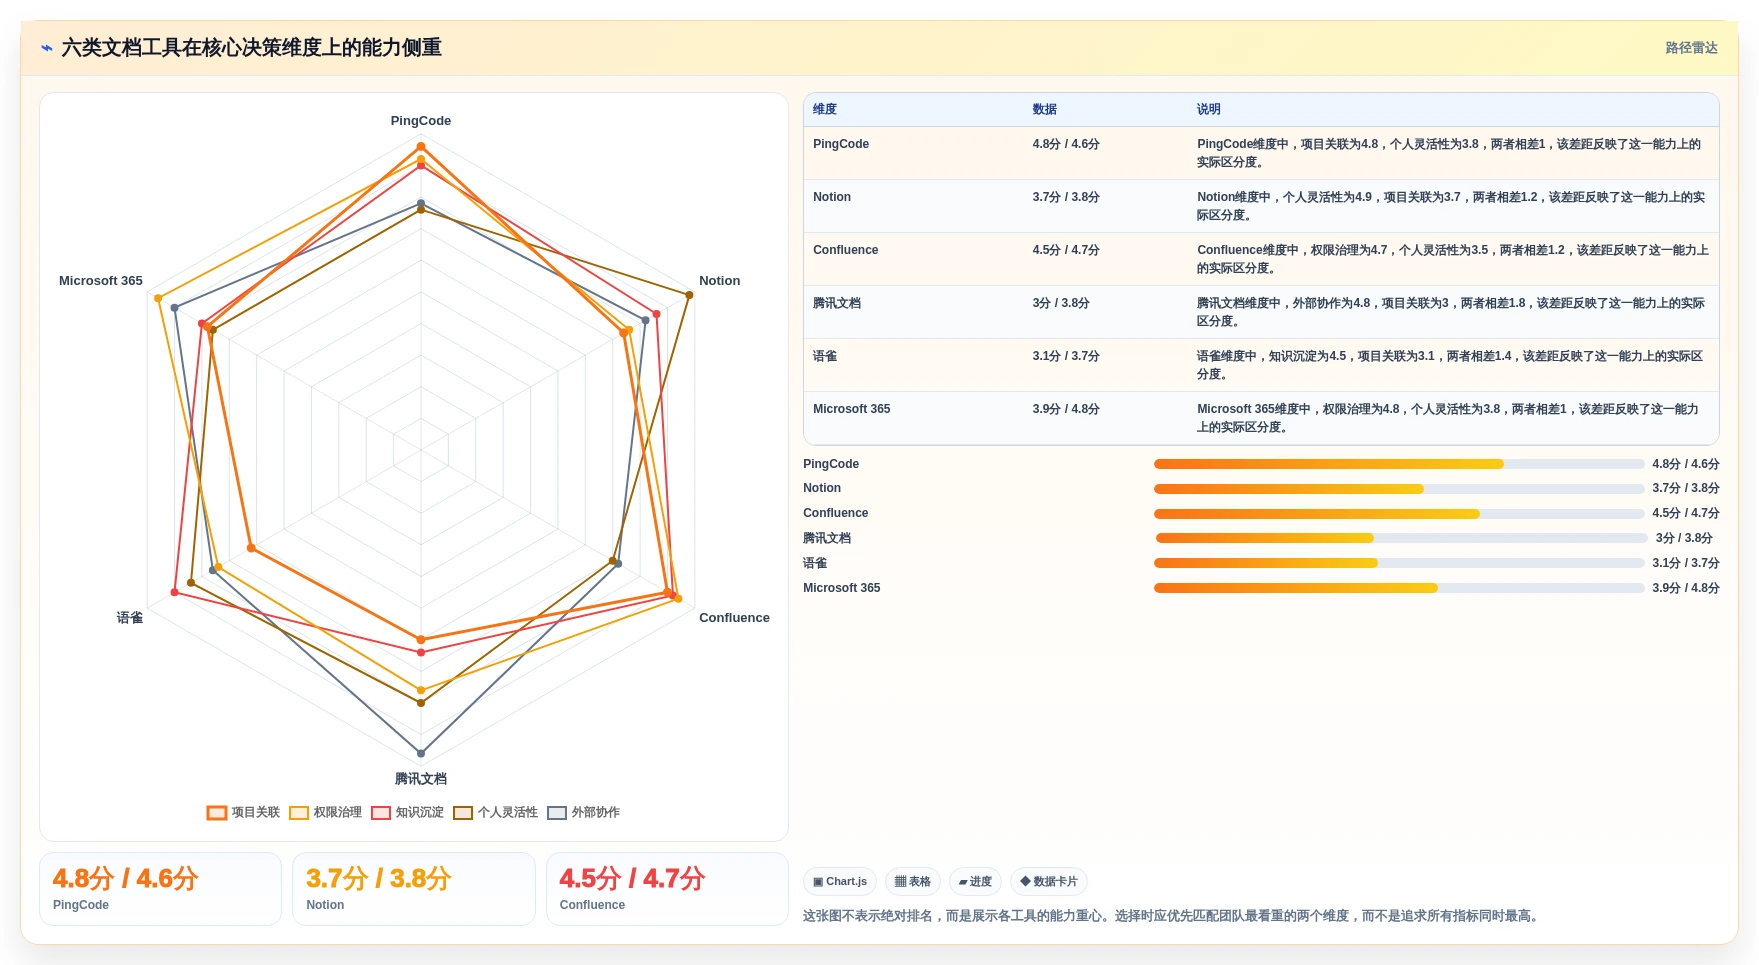Click the 语雀 progress bar
The image size is (1759, 965).
pyautogui.click(x=1399, y=563)
